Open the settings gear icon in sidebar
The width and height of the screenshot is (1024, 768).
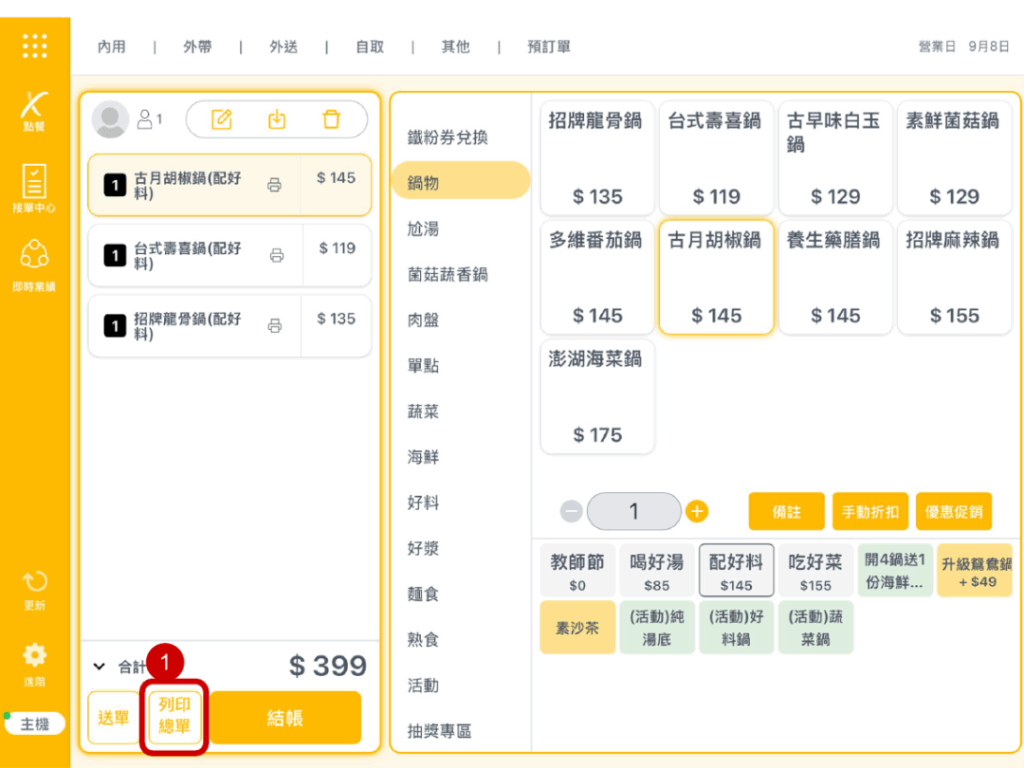point(34,661)
